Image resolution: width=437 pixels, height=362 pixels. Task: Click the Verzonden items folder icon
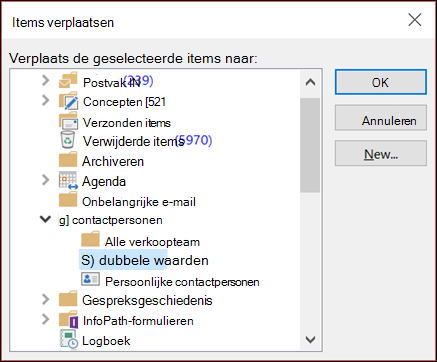pyautogui.click(x=68, y=121)
